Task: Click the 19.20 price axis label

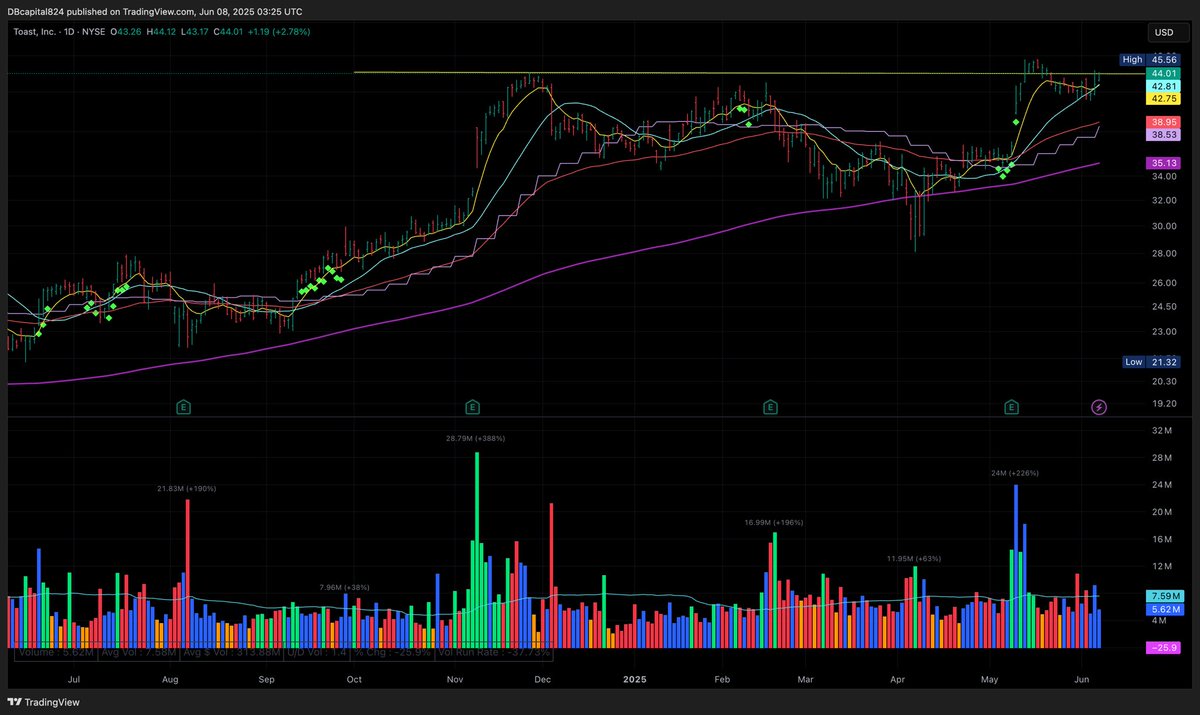Action: tap(1164, 405)
